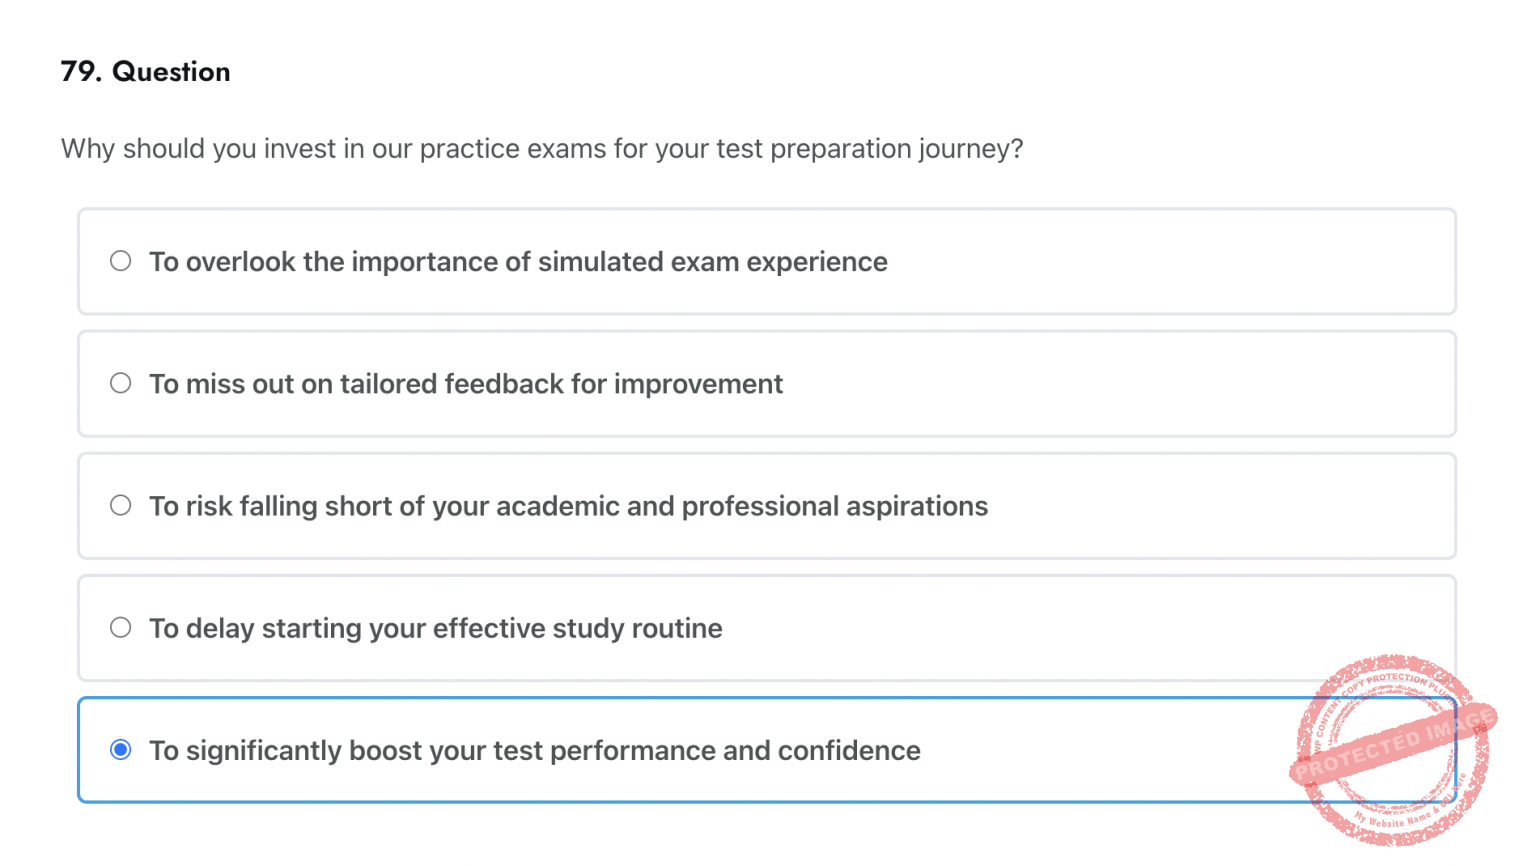The image size is (1536, 866).
Task: Pick the 'delay starting' radio button
Action: 121,627
